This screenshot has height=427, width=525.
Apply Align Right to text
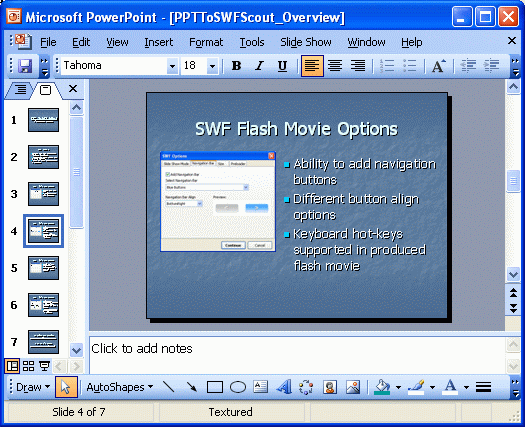358,66
